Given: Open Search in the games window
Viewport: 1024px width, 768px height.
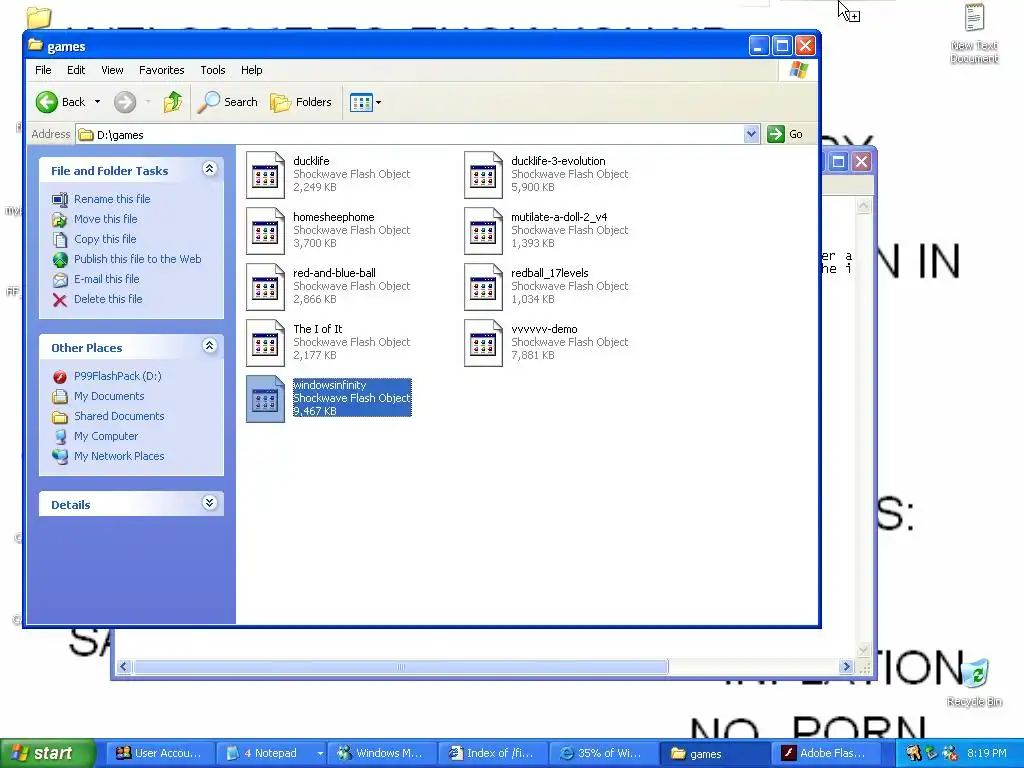Looking at the screenshot, I should click(x=228, y=102).
